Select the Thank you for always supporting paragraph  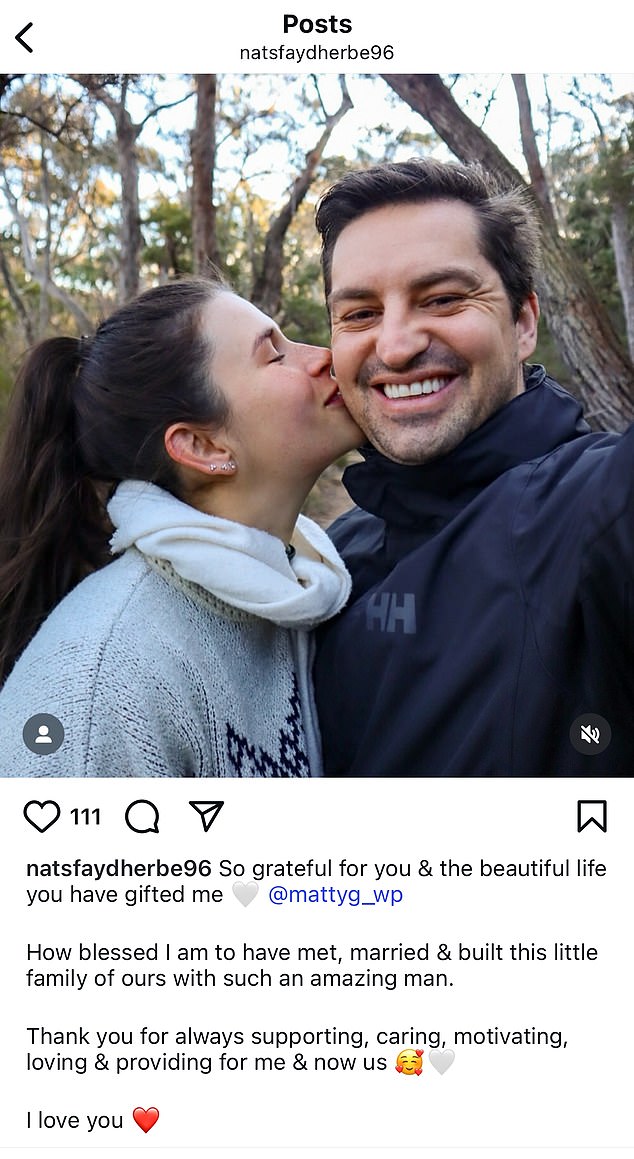(x=297, y=1050)
